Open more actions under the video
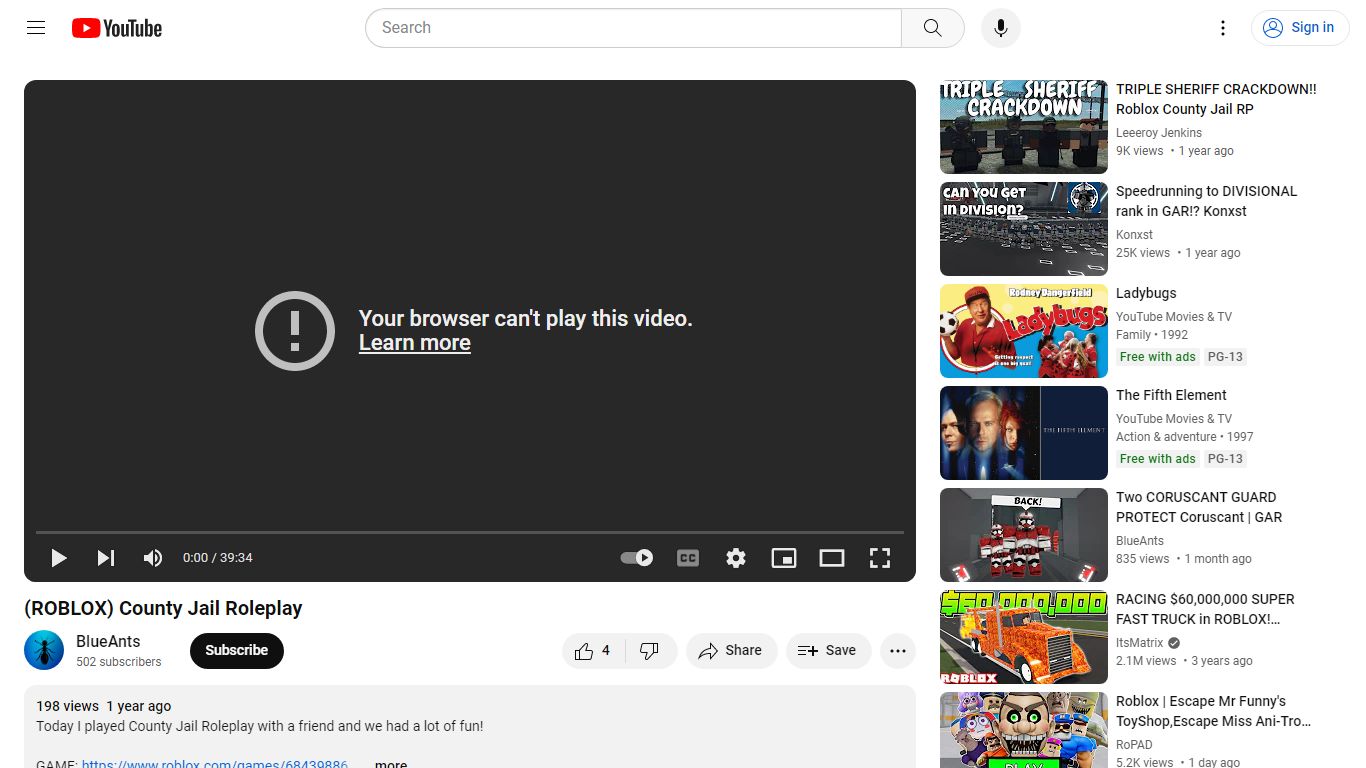The width and height of the screenshot is (1366, 768). click(x=898, y=650)
